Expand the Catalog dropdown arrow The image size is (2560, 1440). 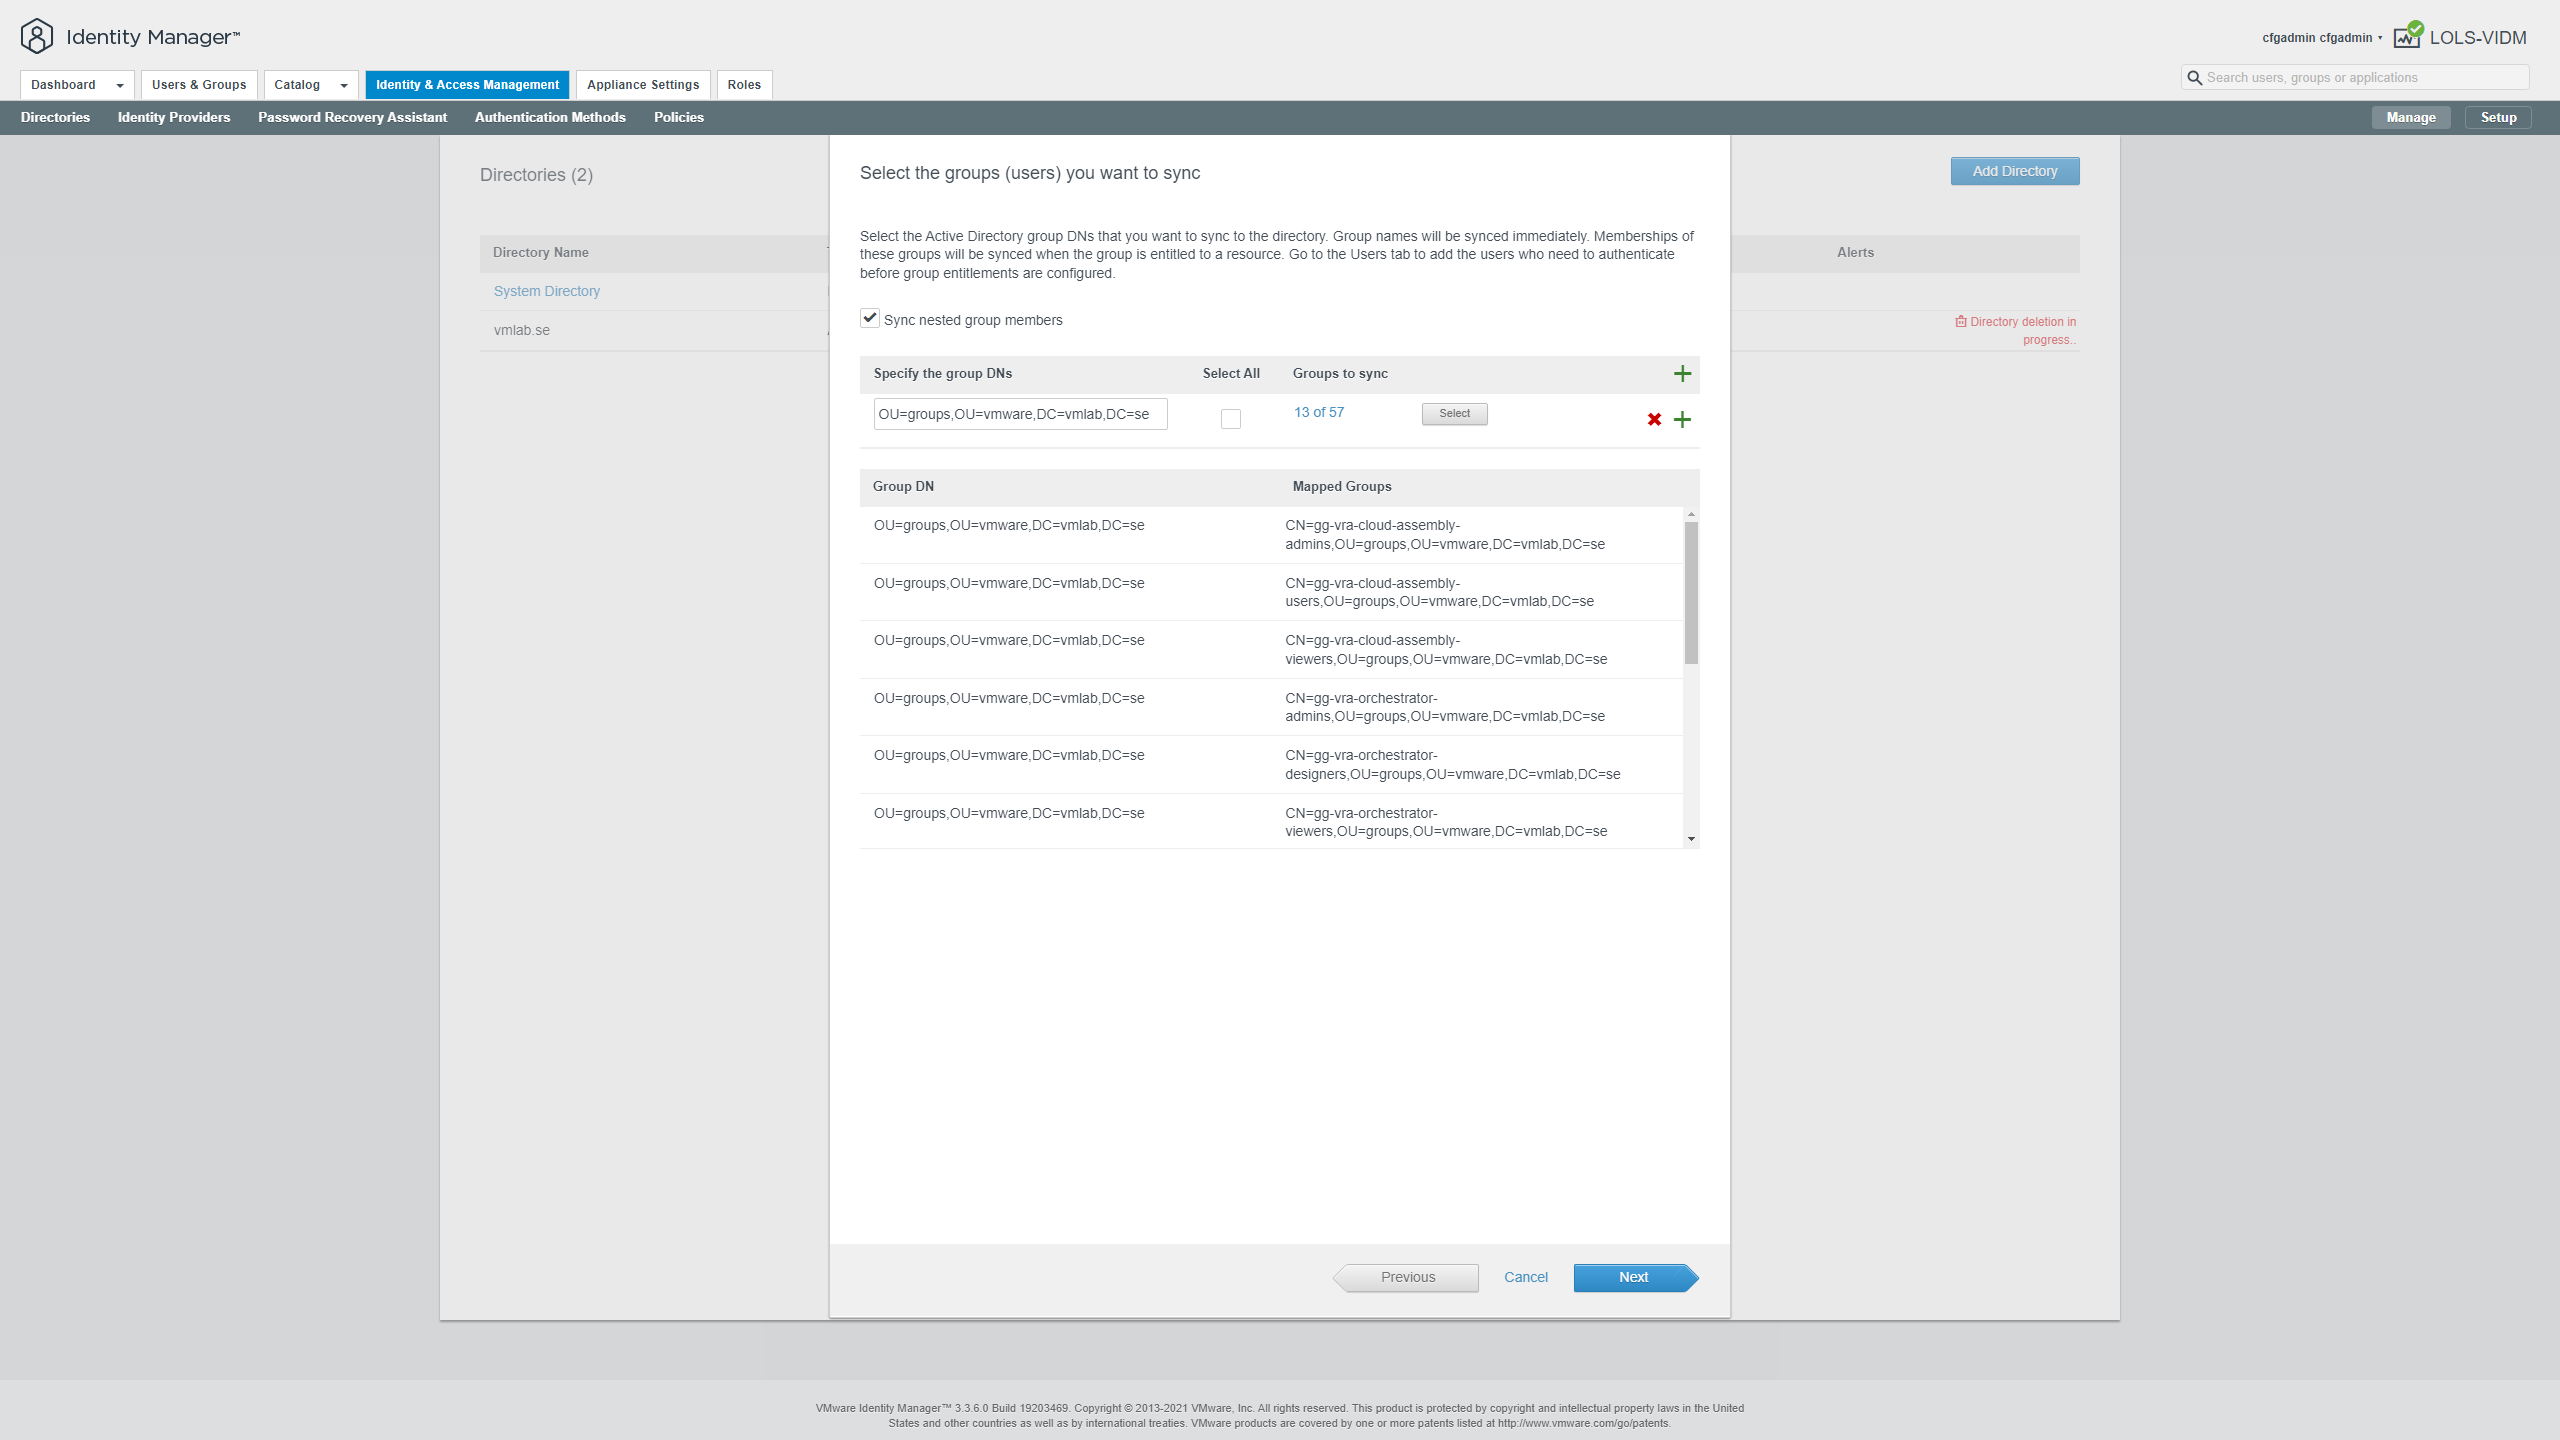(344, 86)
